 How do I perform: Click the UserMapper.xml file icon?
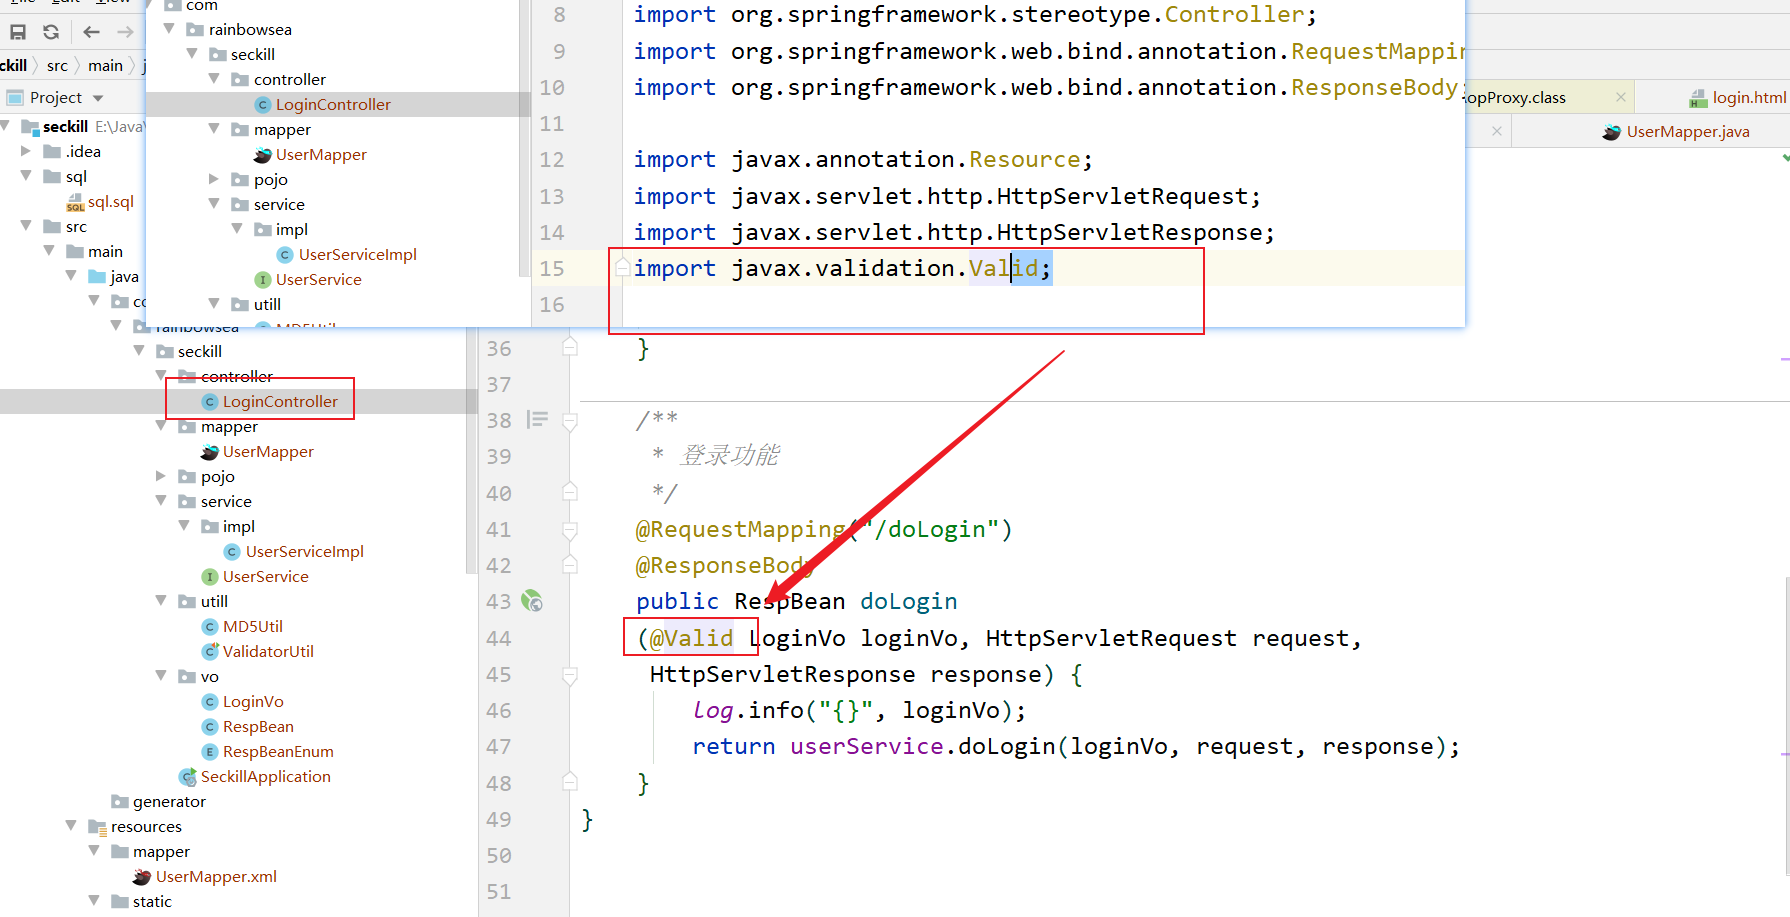142,876
